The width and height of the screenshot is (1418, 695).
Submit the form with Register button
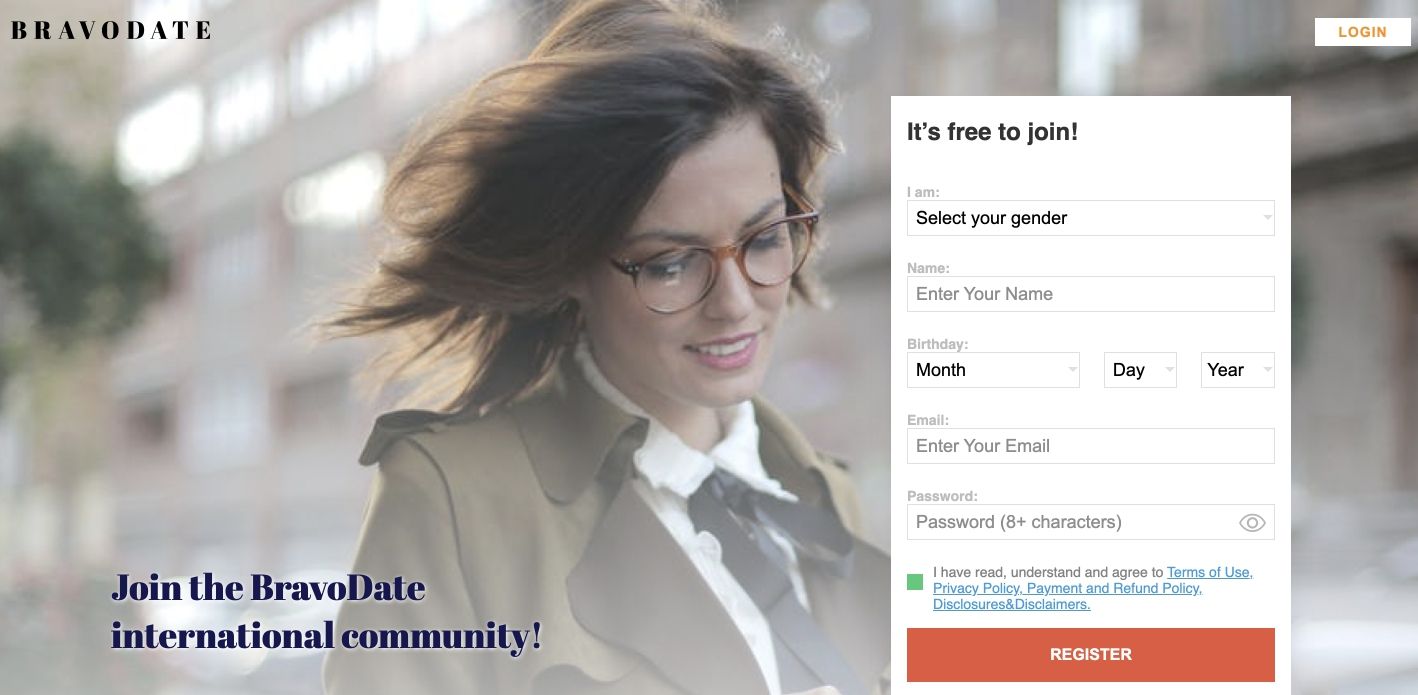[1090, 655]
